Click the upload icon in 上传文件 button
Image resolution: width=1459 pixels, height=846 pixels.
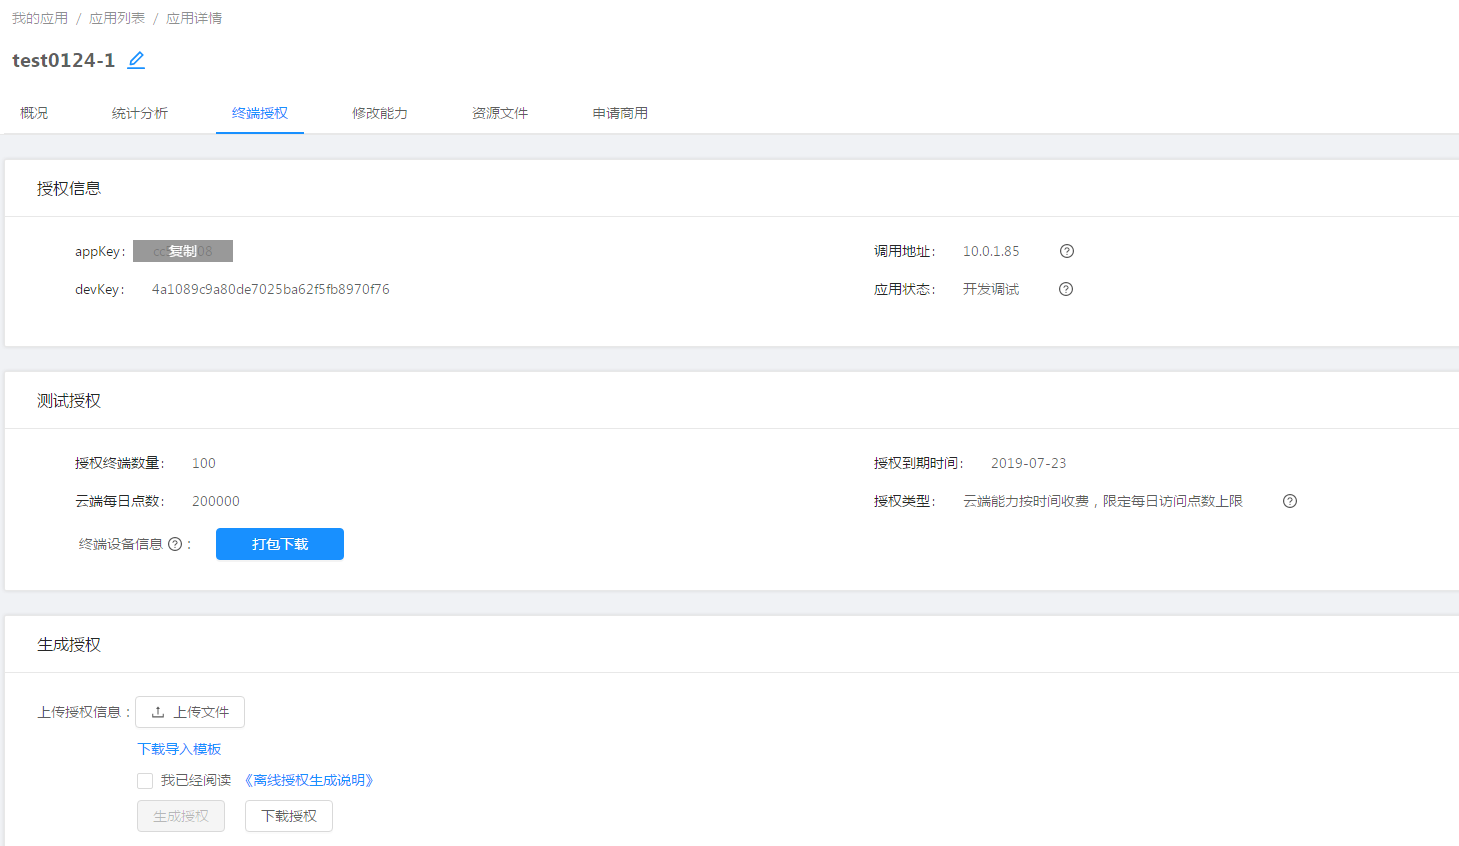coord(160,712)
